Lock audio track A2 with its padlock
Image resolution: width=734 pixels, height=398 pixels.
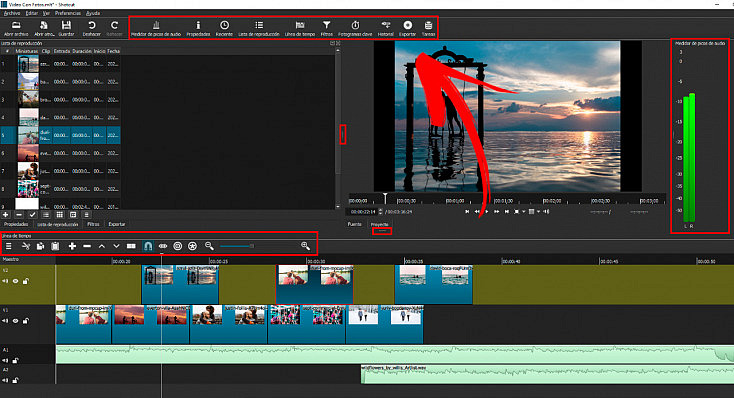(x=15, y=380)
